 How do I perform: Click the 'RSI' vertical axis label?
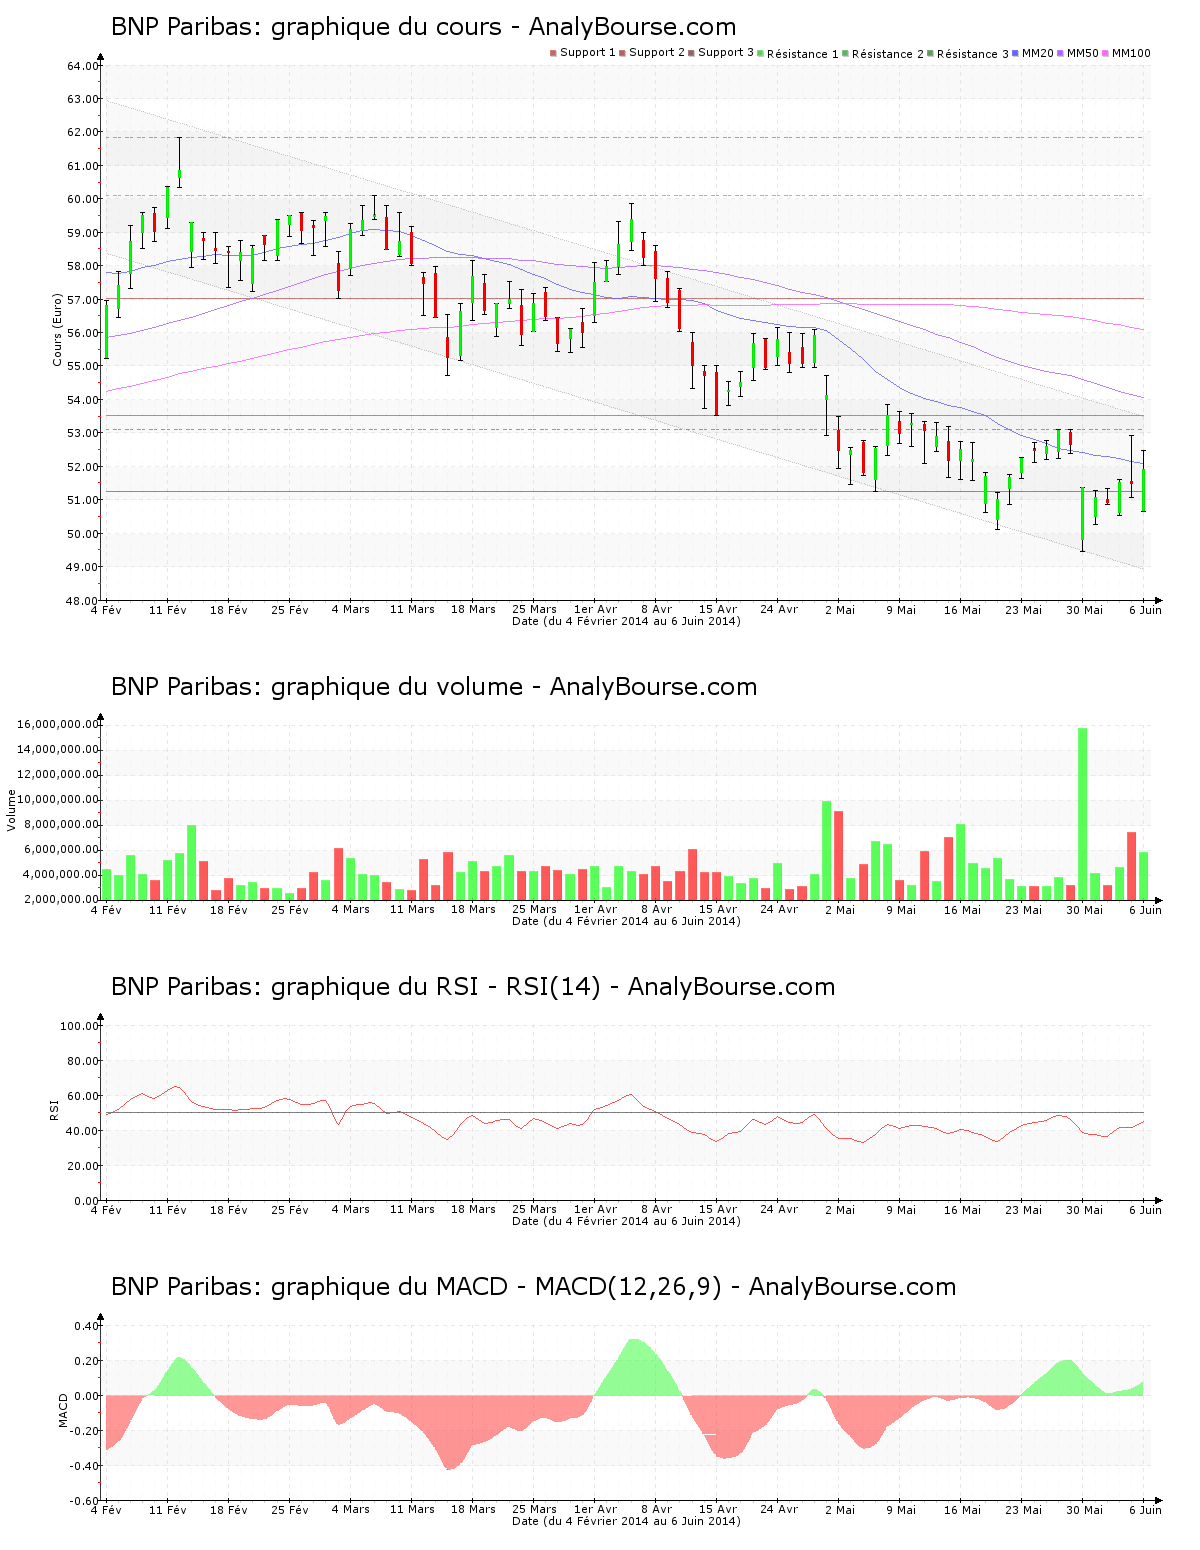54,1109
